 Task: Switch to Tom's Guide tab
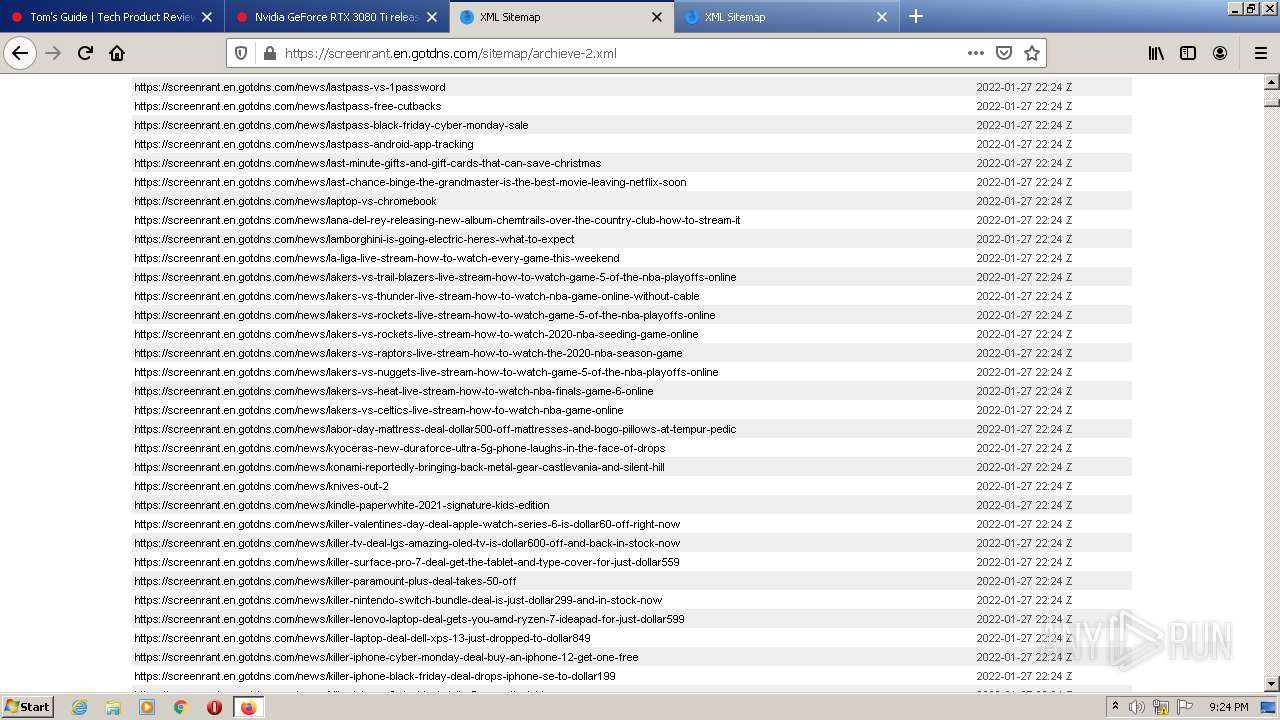click(x=111, y=17)
